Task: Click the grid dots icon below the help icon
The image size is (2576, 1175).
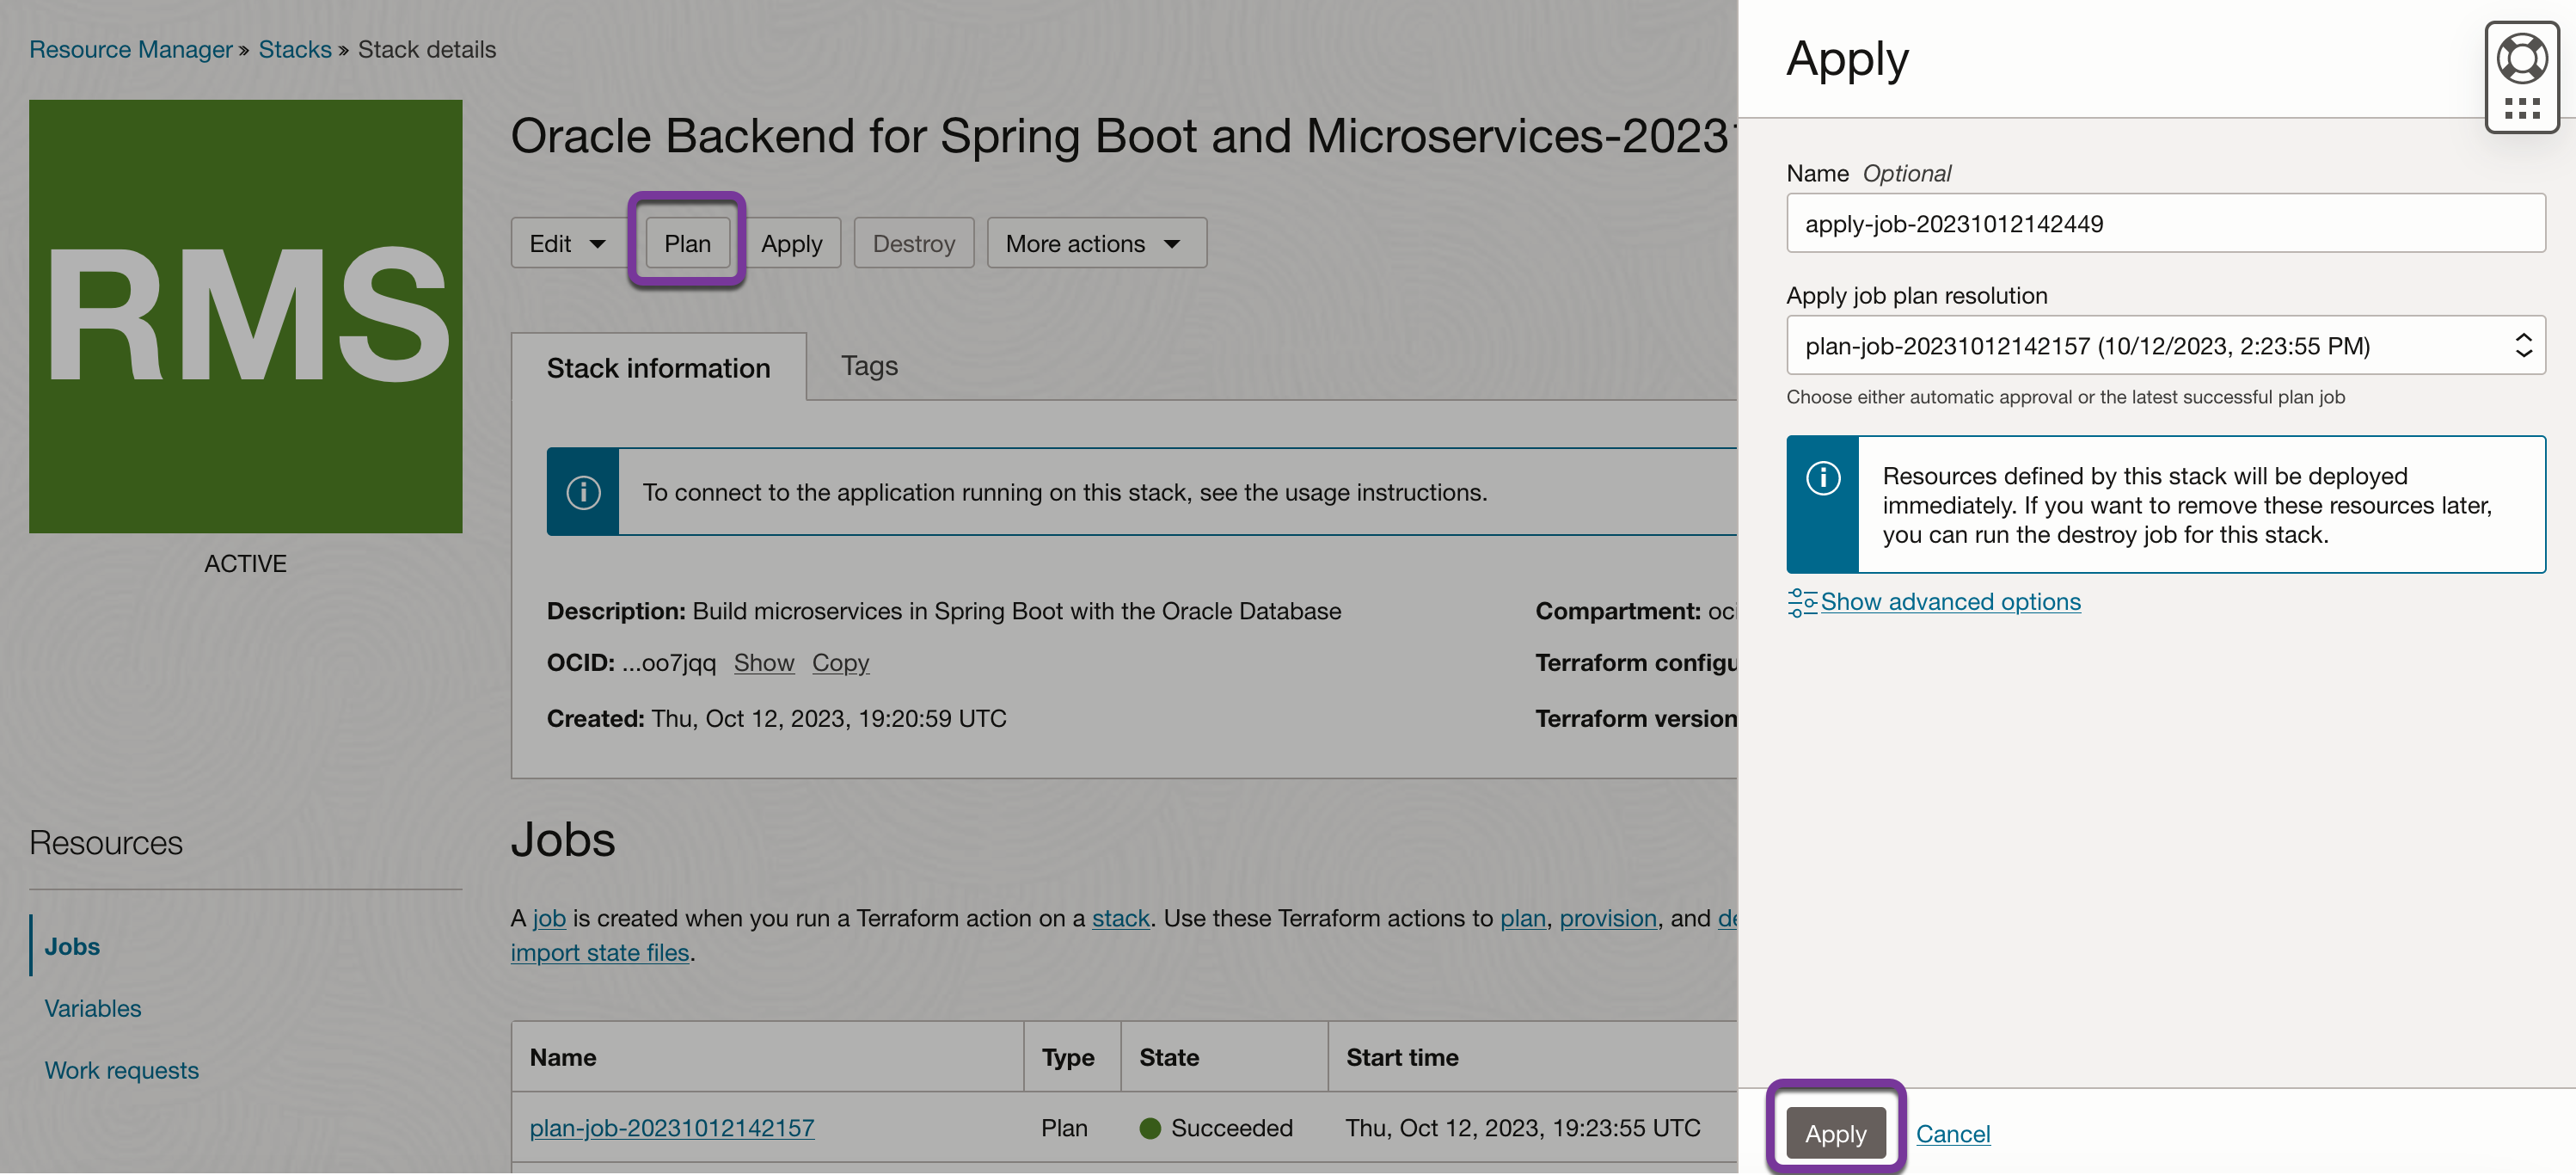Action: point(2521,108)
